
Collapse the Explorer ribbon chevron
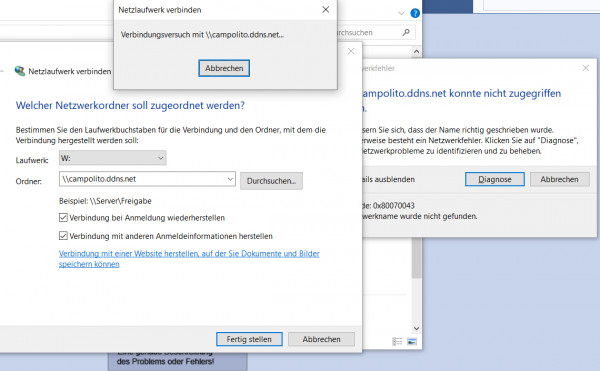pos(401,13)
